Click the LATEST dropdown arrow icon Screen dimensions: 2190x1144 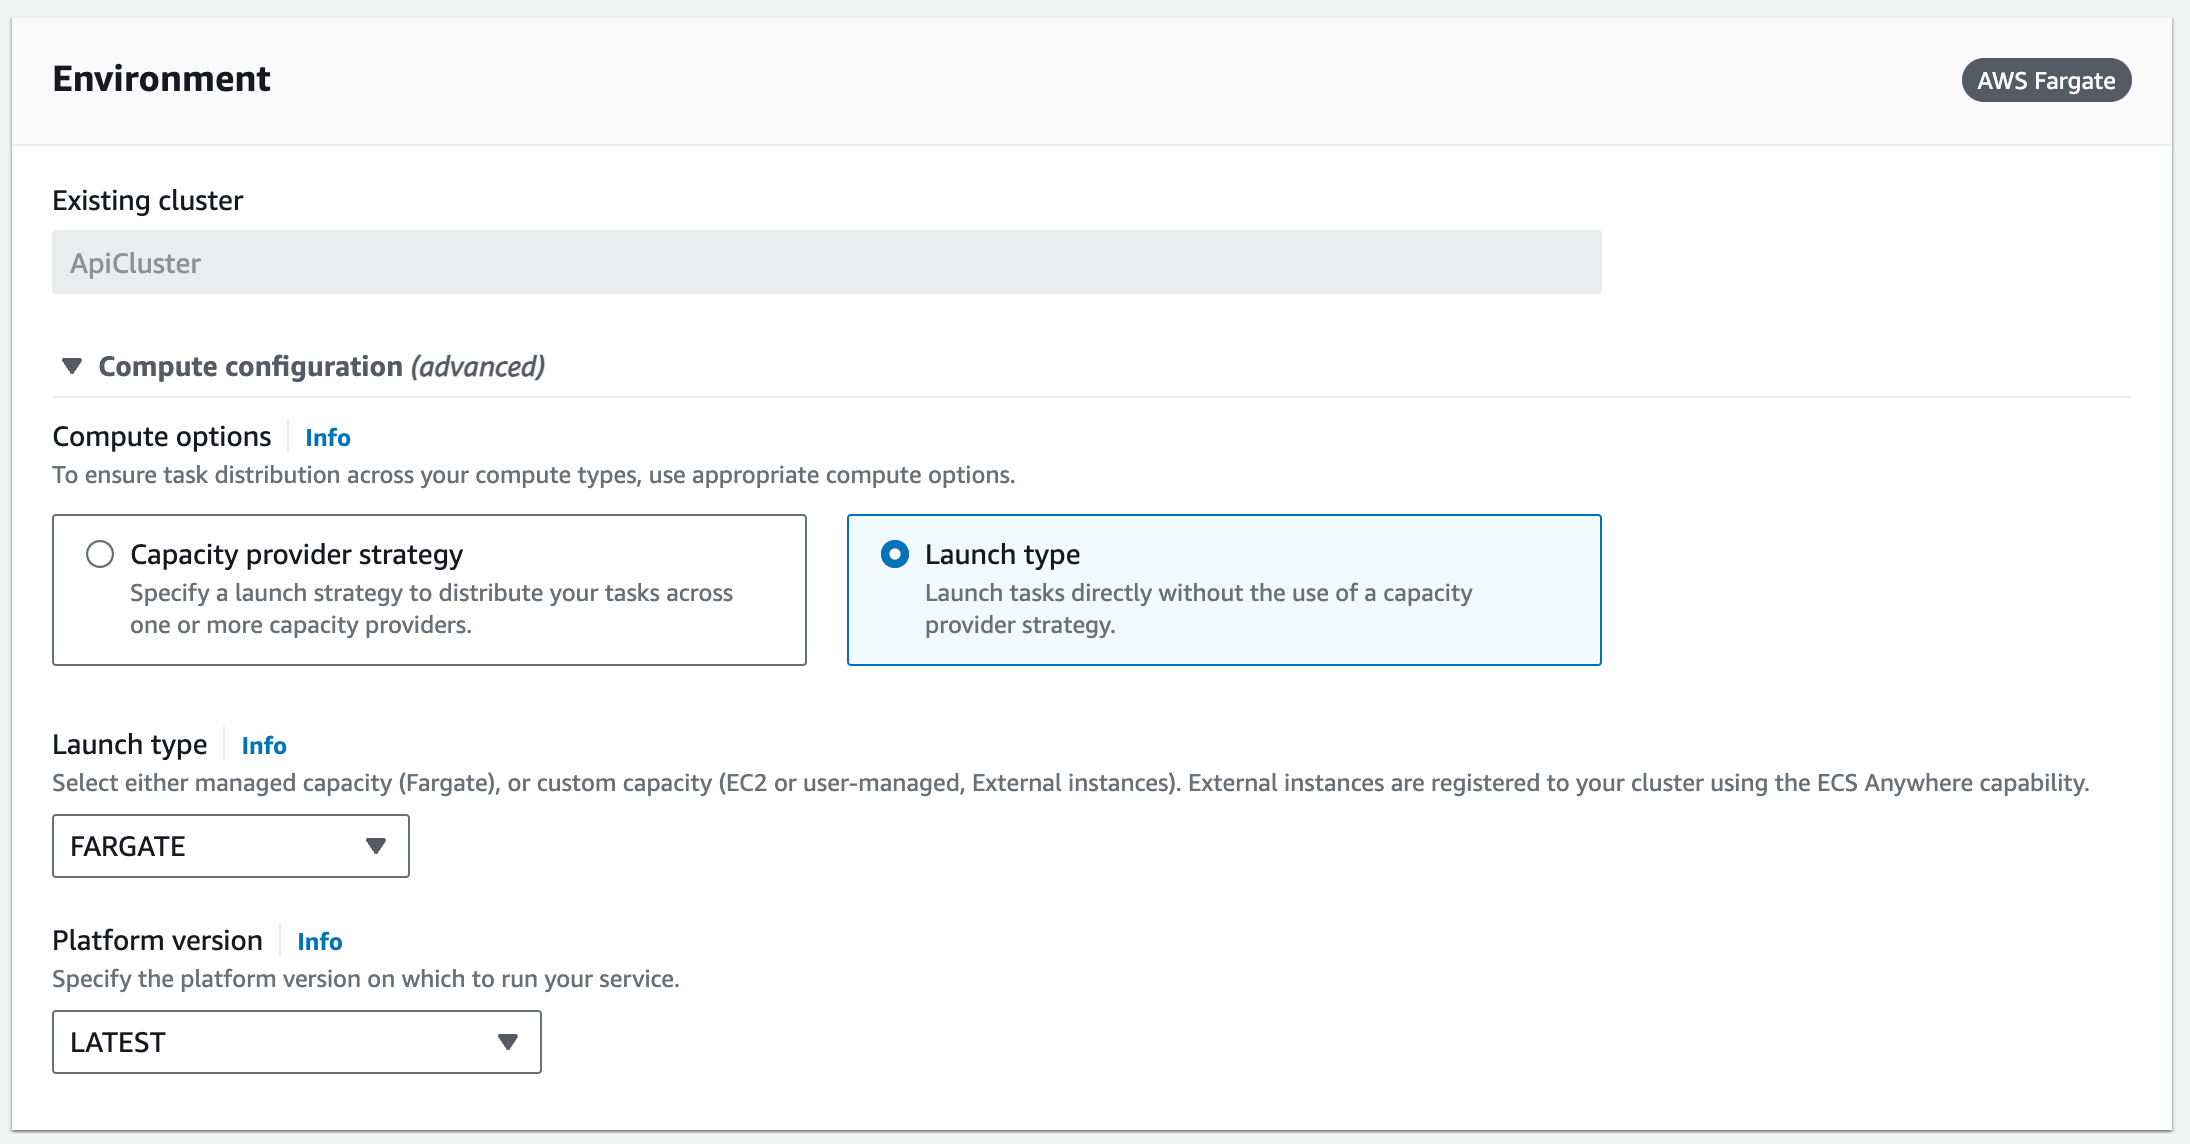pyautogui.click(x=508, y=1042)
